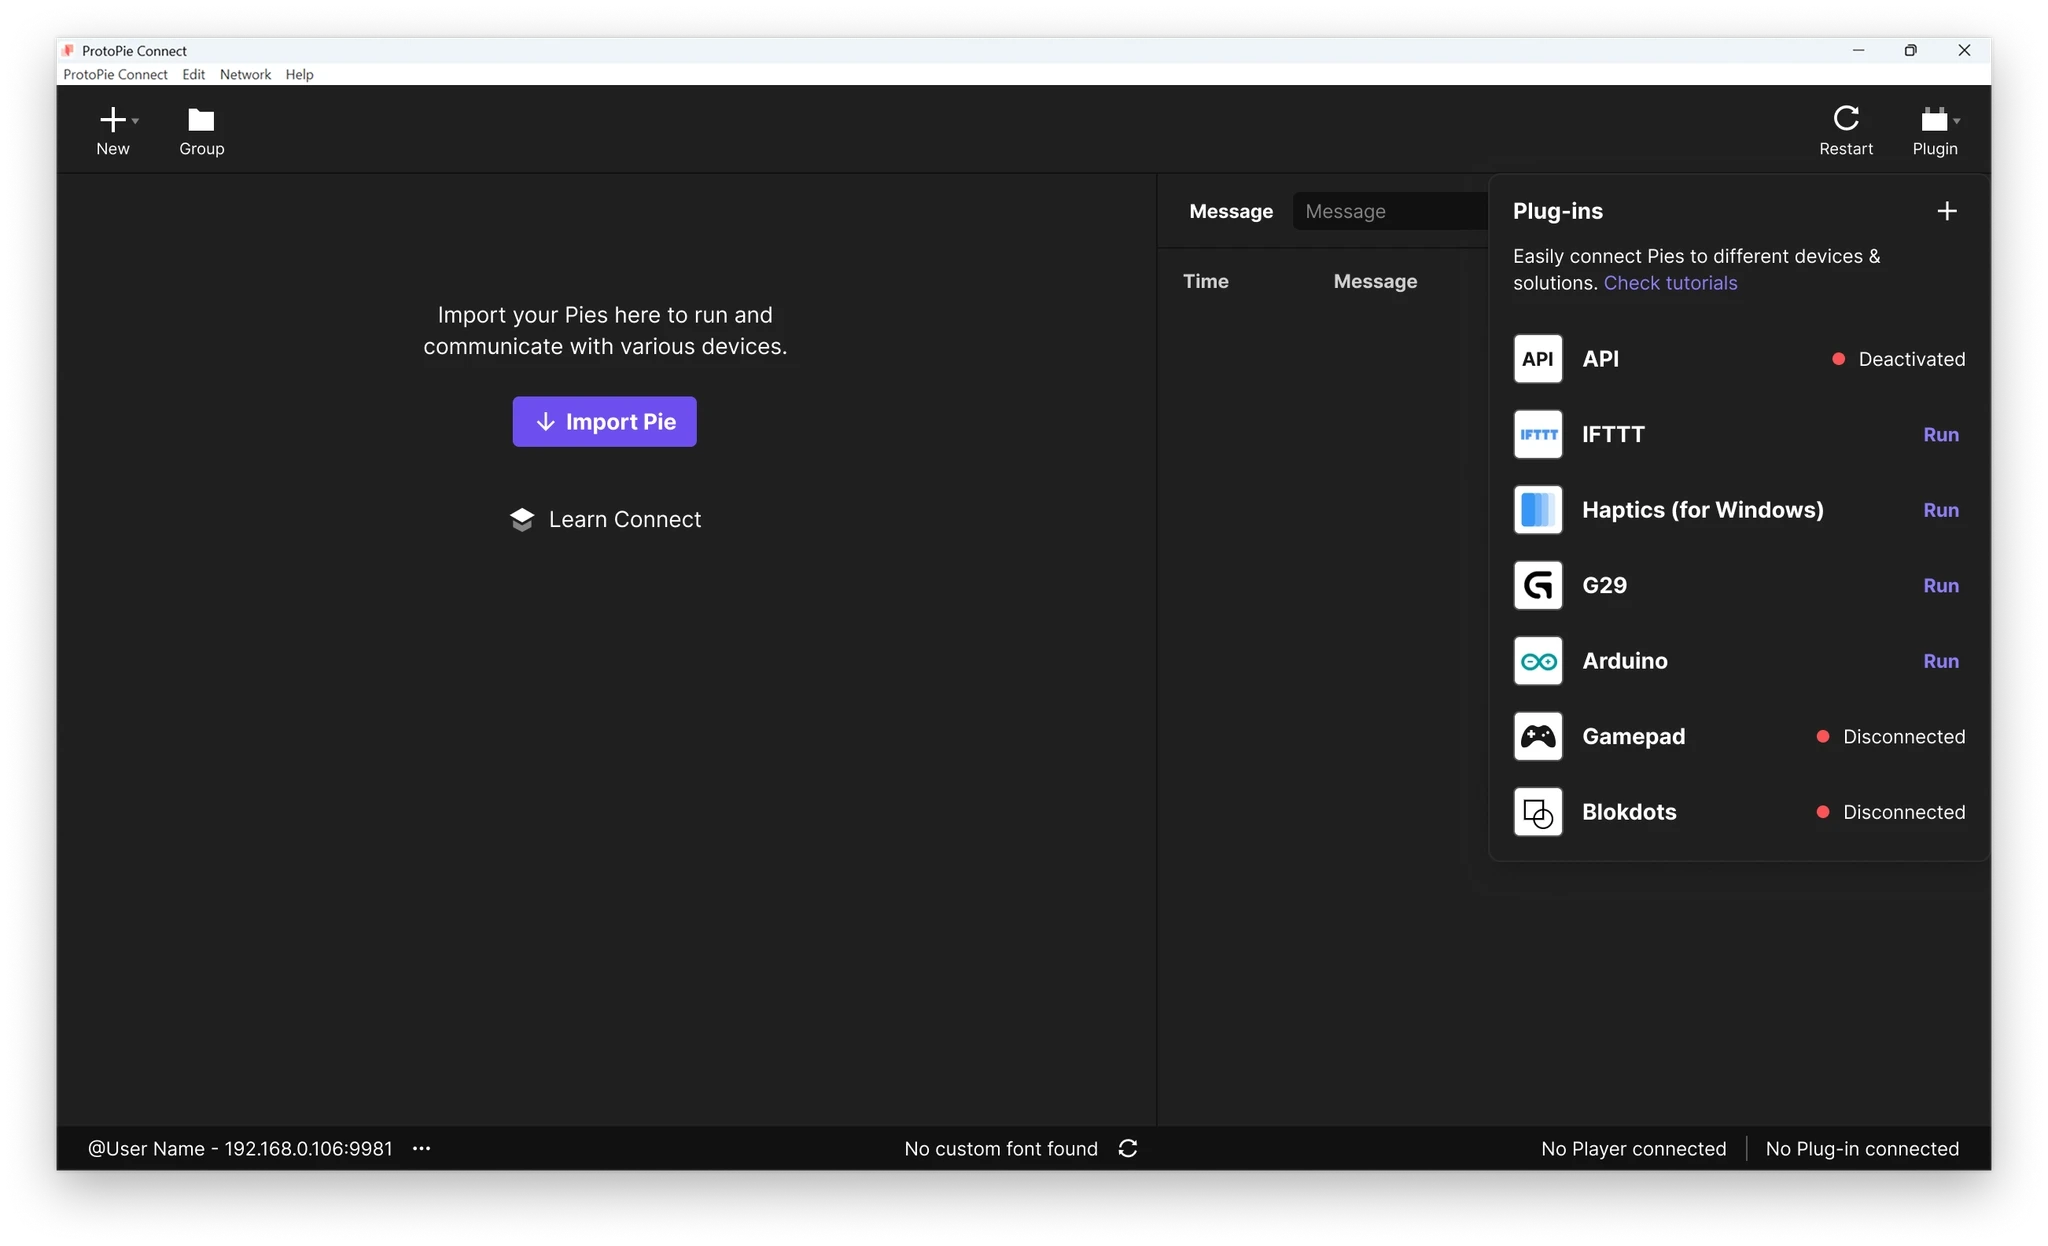Open the Edit menu
Screen dimensions: 2048x1246
pyautogui.click(x=194, y=75)
